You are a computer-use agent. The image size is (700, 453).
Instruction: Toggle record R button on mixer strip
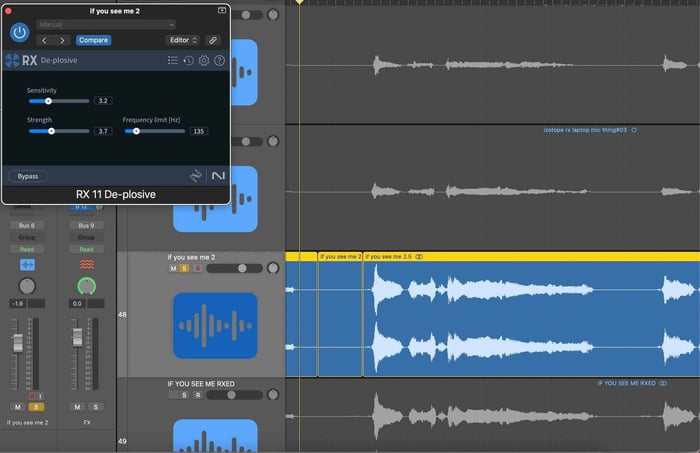(32, 396)
